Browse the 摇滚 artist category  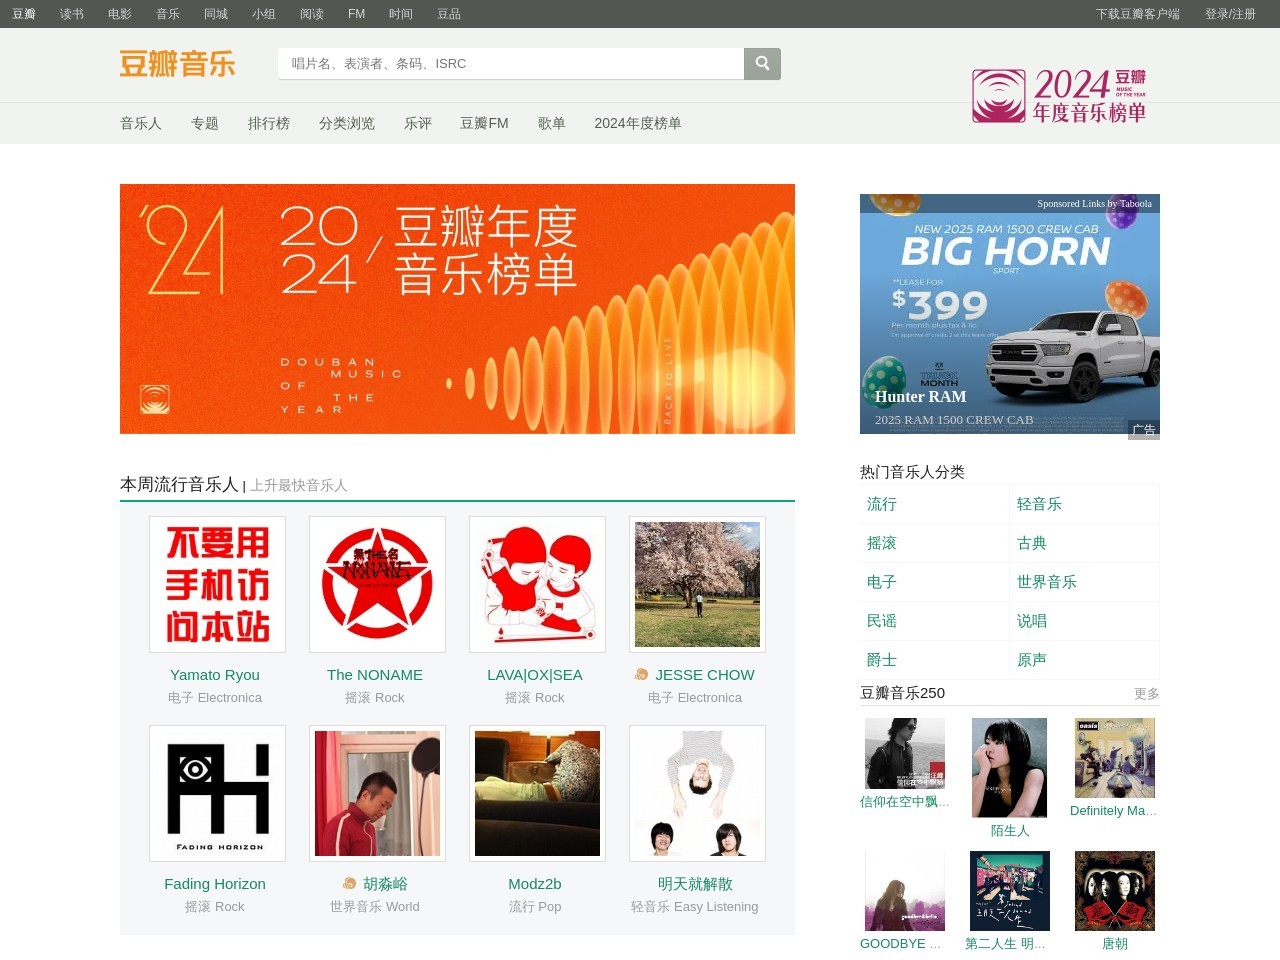tap(881, 543)
